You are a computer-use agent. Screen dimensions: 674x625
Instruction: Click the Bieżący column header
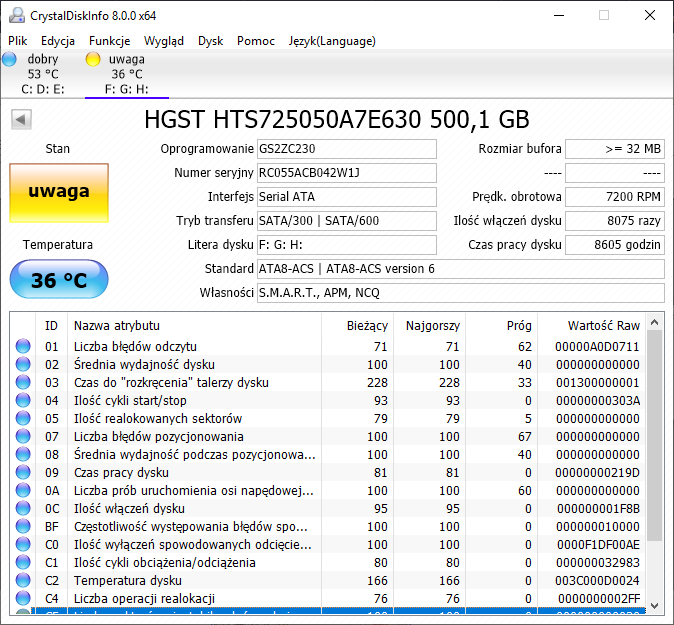(x=357, y=325)
